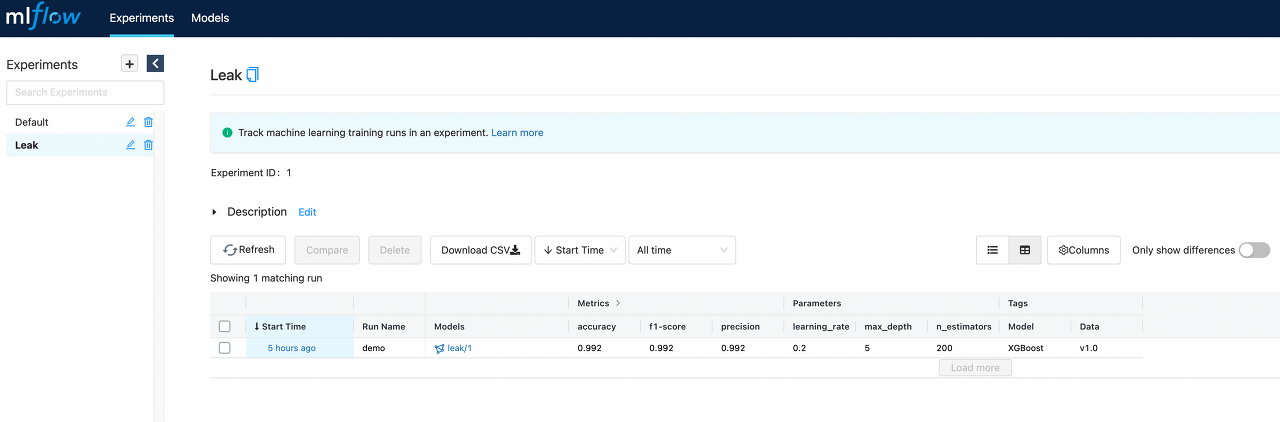Copy the Leak experiment name
The image size is (1280, 422).
pos(252,75)
